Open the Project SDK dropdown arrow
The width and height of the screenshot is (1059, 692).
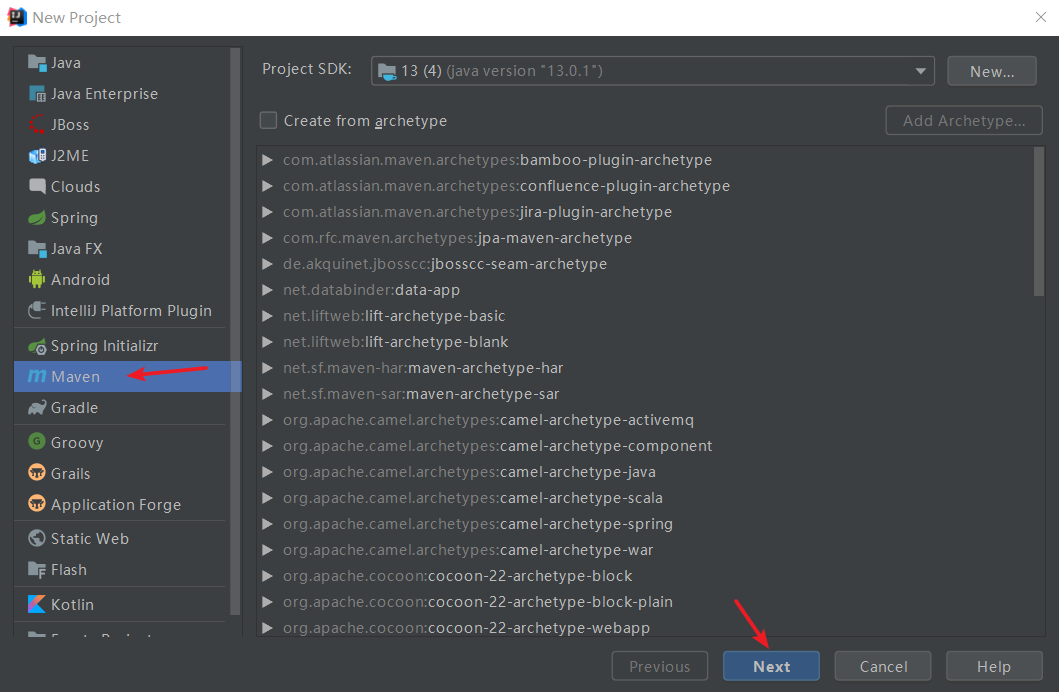tap(920, 71)
